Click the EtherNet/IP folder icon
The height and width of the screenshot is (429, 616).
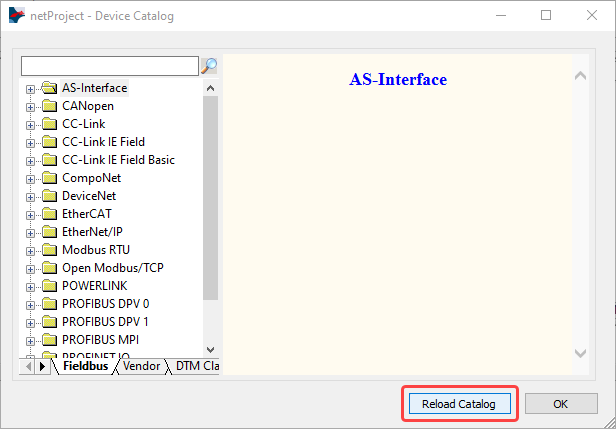point(49,232)
